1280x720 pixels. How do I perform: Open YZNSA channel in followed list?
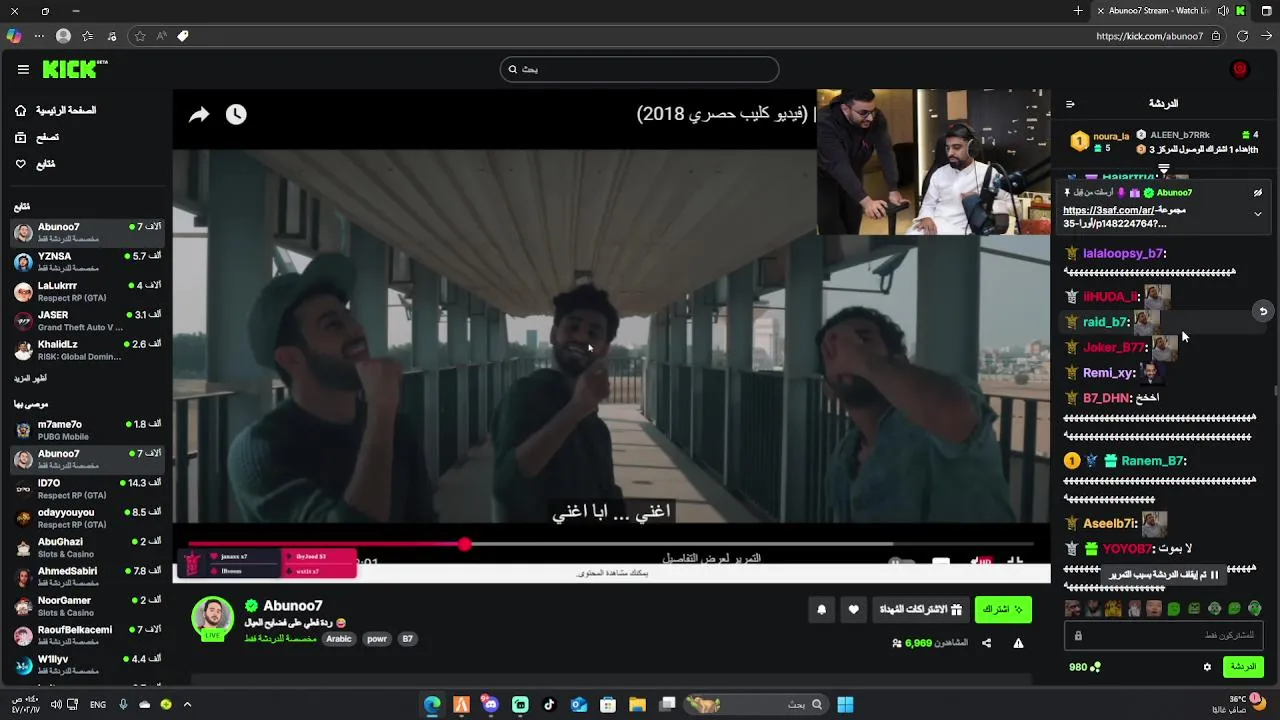pyautogui.click(x=87, y=261)
